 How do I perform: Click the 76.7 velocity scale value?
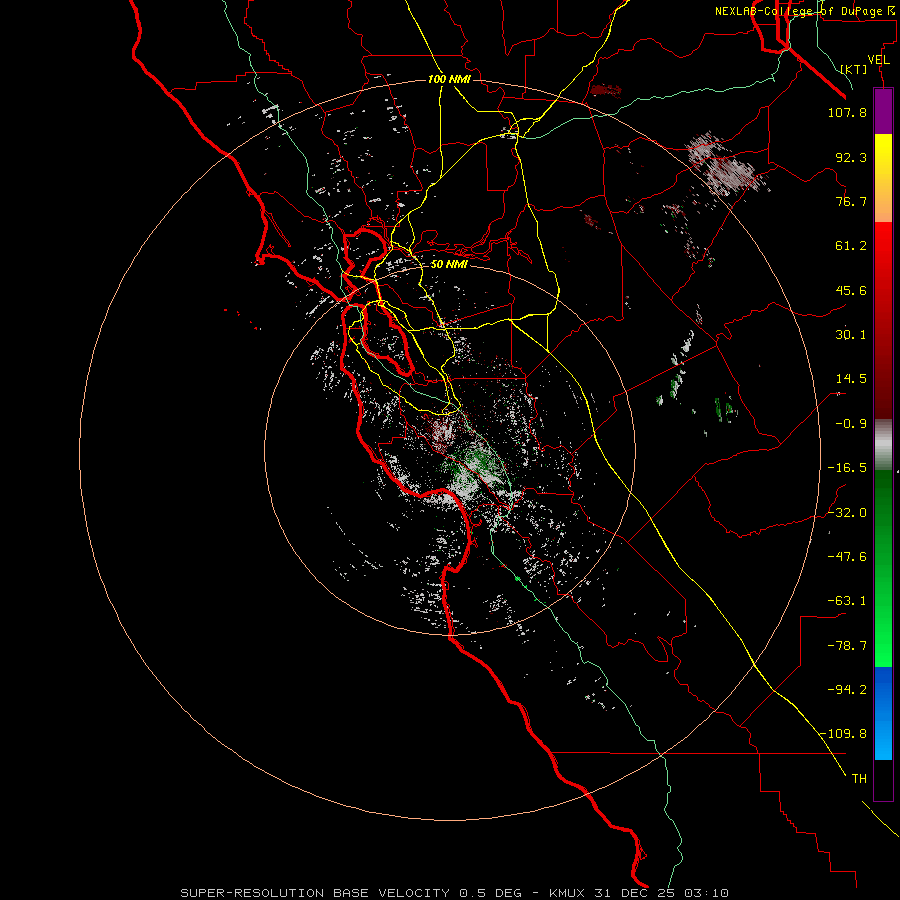(x=851, y=201)
